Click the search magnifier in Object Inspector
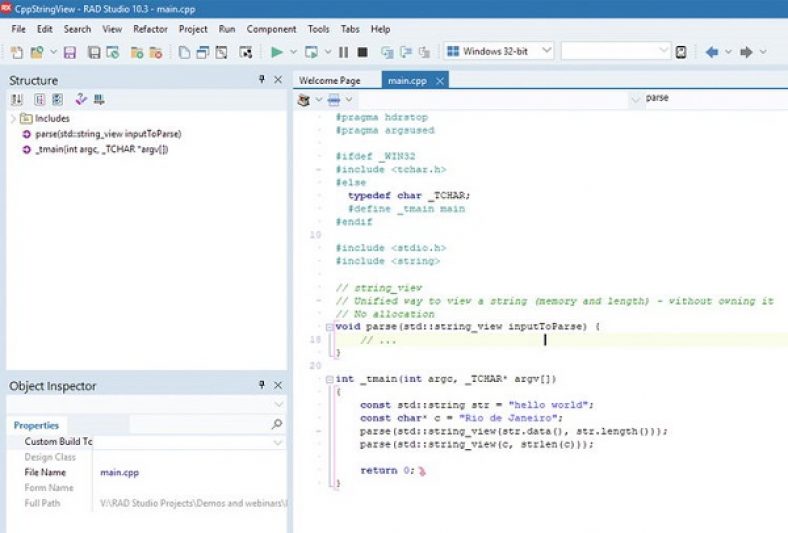The image size is (788, 533). (277, 424)
